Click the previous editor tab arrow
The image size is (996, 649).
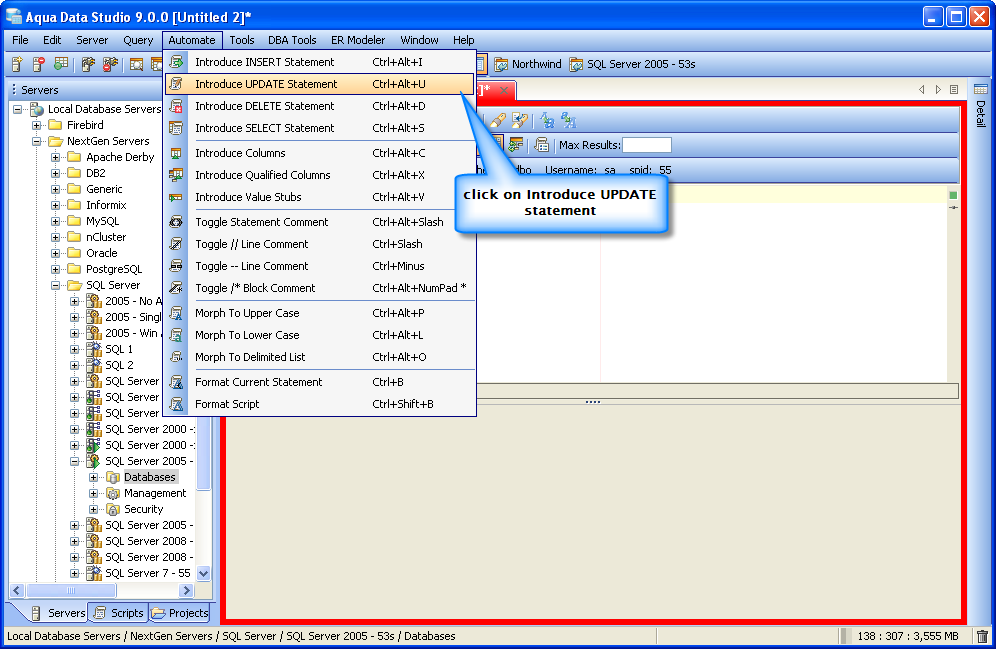pyautogui.click(x=922, y=90)
